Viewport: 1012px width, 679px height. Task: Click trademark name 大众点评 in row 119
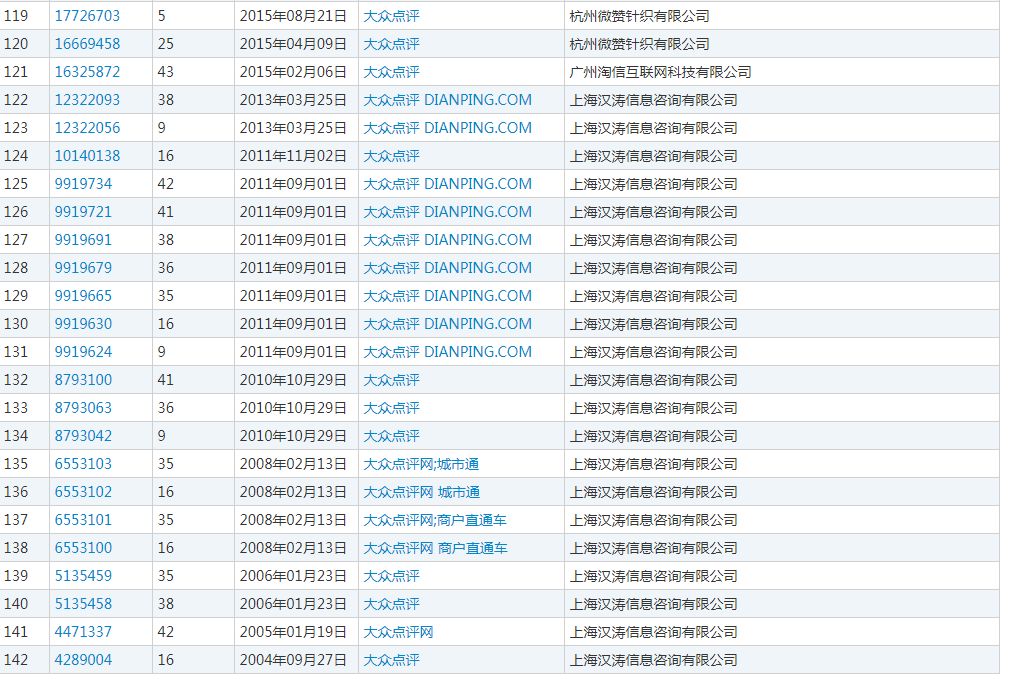392,16
